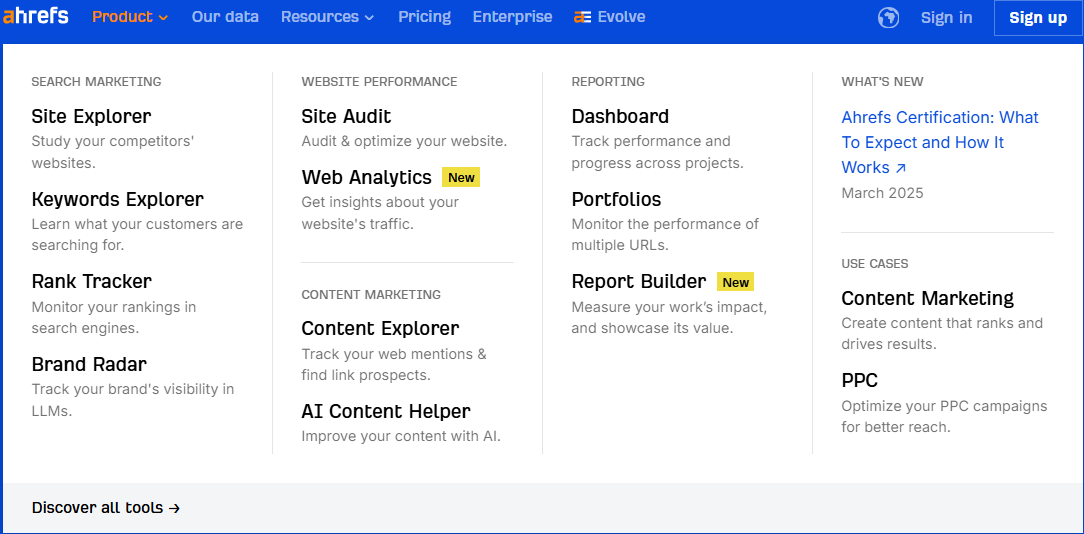Click the Evolve logo icon

coord(583,17)
